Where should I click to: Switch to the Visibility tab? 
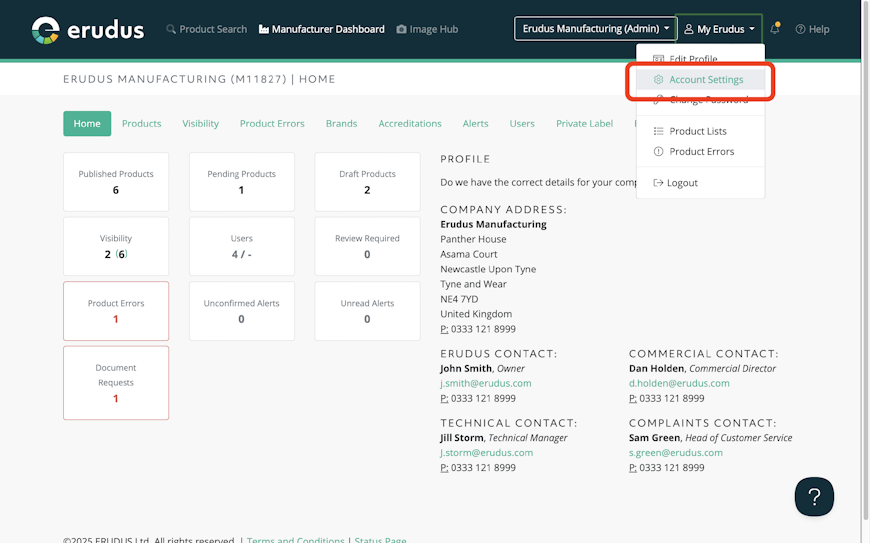[200, 123]
